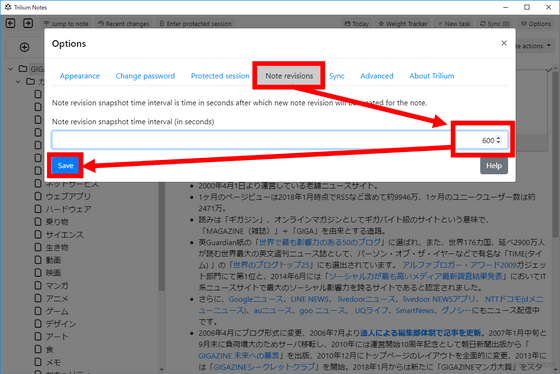Click the forward navigation arrow icon
The height and width of the screenshot is (374, 560).
28,24
